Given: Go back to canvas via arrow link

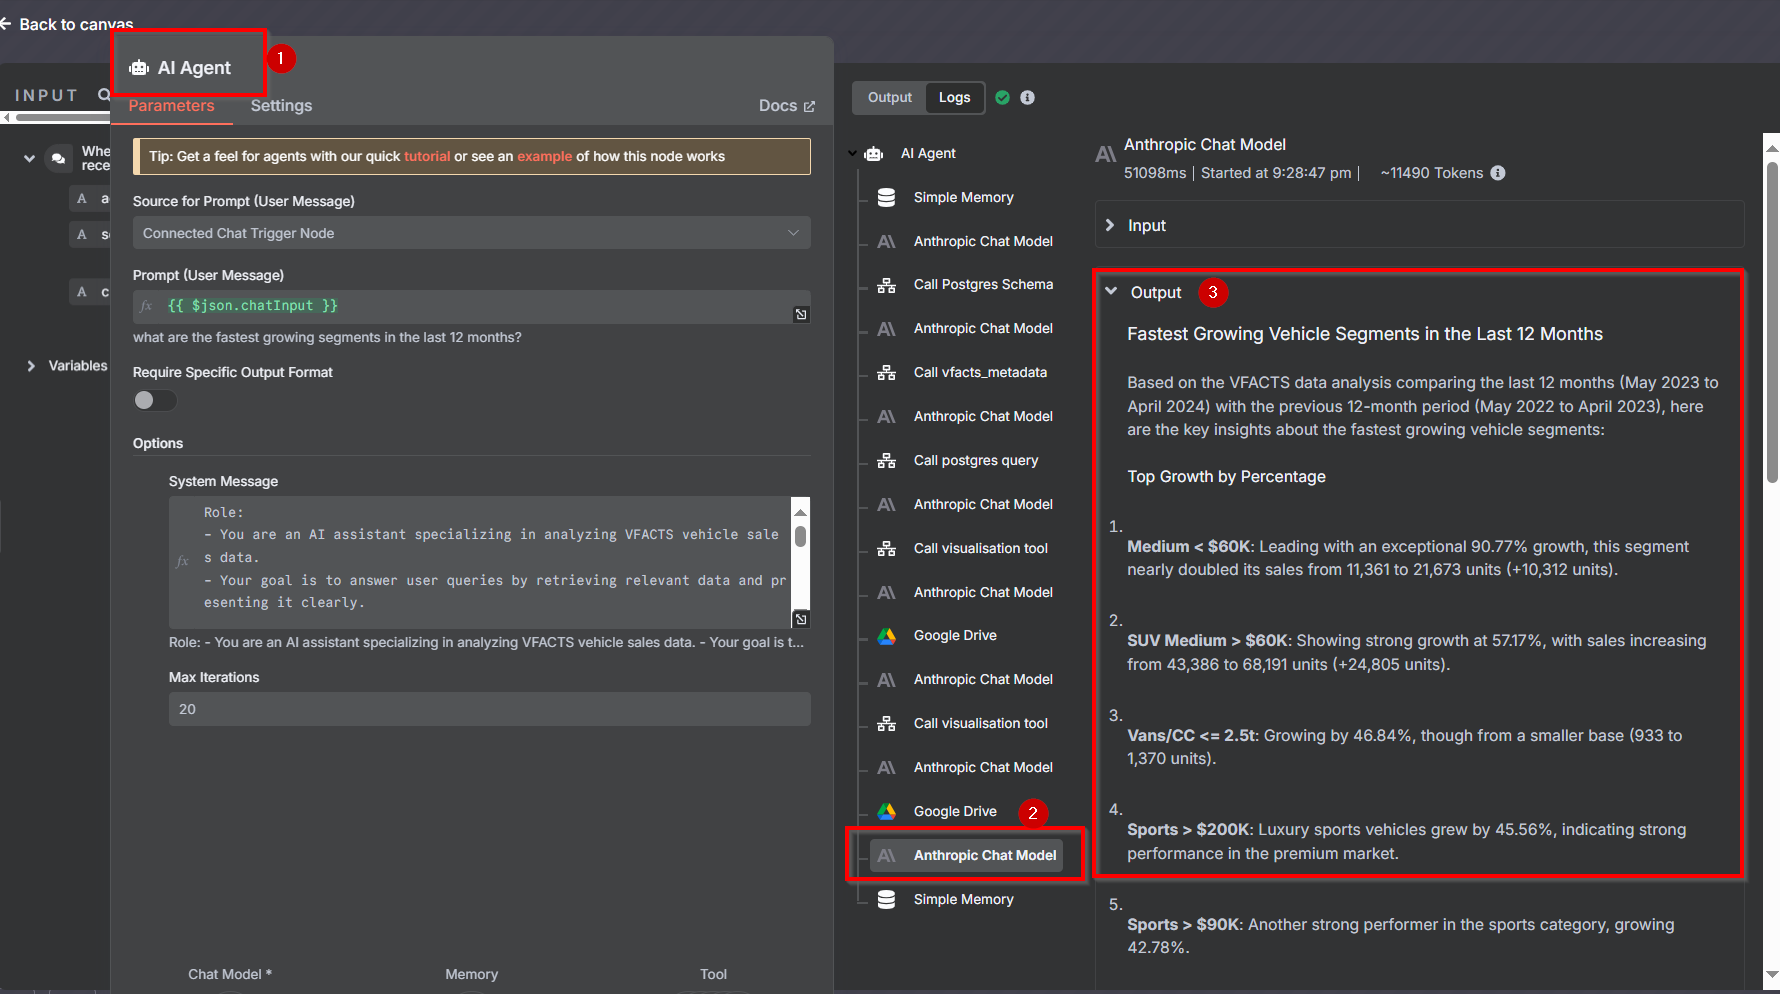Looking at the screenshot, I should [67, 24].
